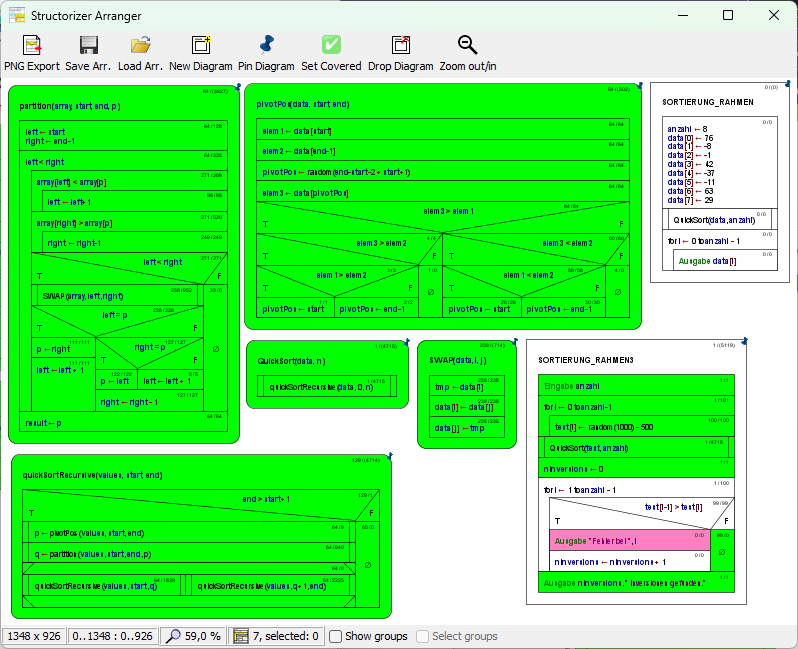Click the diagram count icon in the status bar
This screenshot has height=649, width=798.
[241, 636]
